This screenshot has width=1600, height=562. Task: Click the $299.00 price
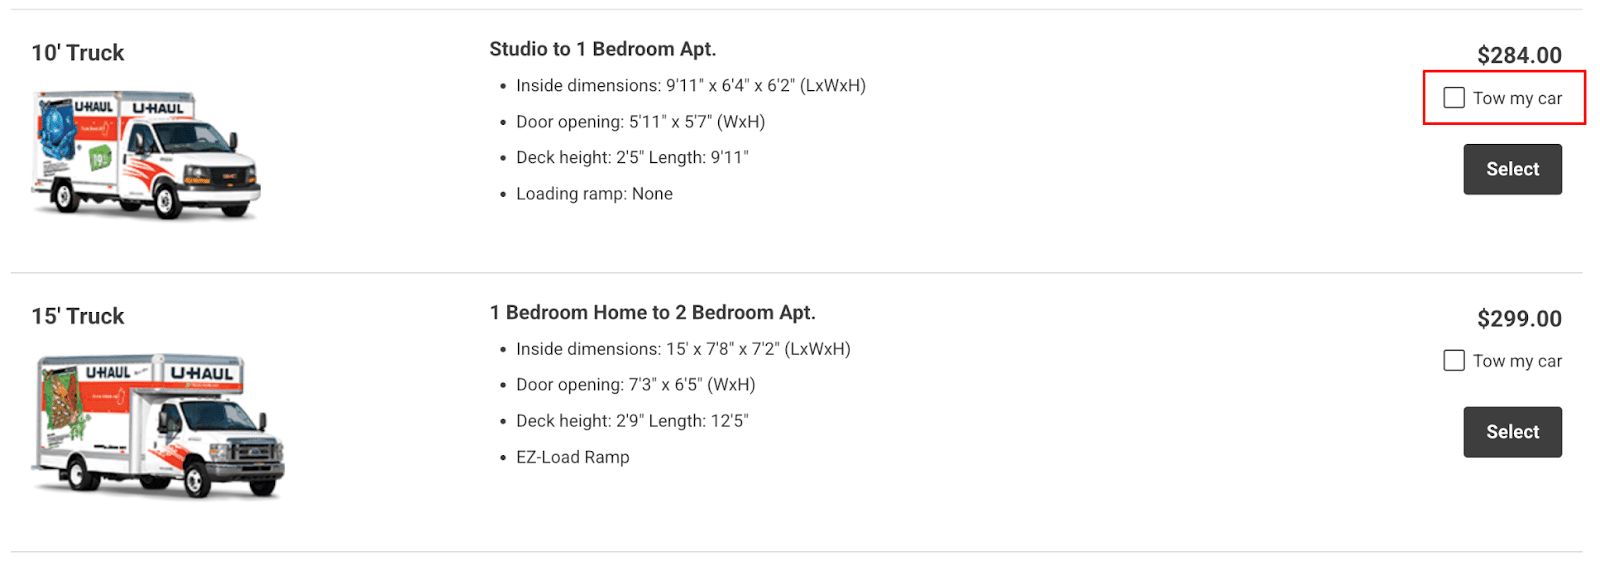pyautogui.click(x=1519, y=319)
